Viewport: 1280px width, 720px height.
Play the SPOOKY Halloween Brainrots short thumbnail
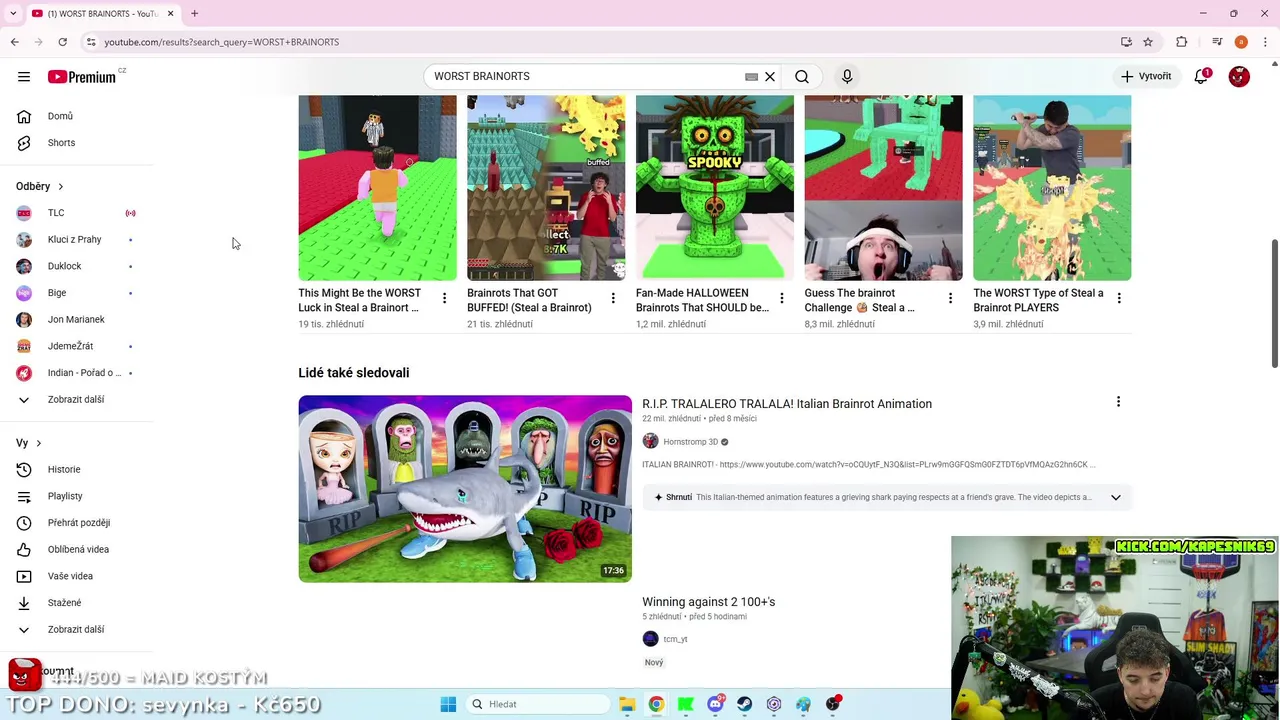(715, 188)
